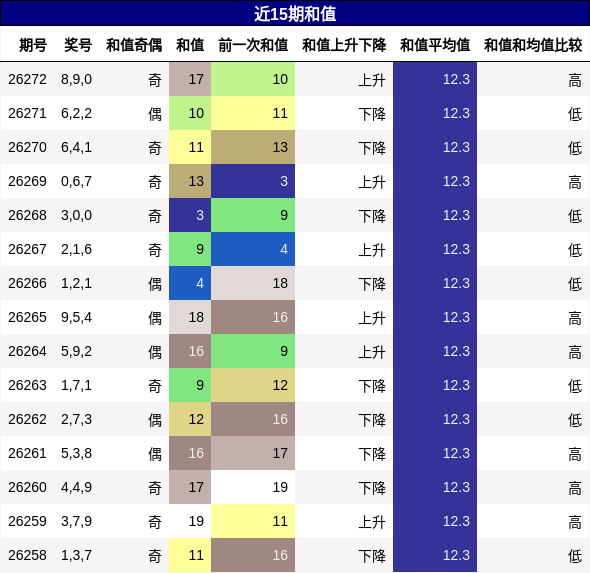Image resolution: width=590 pixels, height=573 pixels.
Task: Click winning numbers 6,4,1
Action: (x=76, y=147)
